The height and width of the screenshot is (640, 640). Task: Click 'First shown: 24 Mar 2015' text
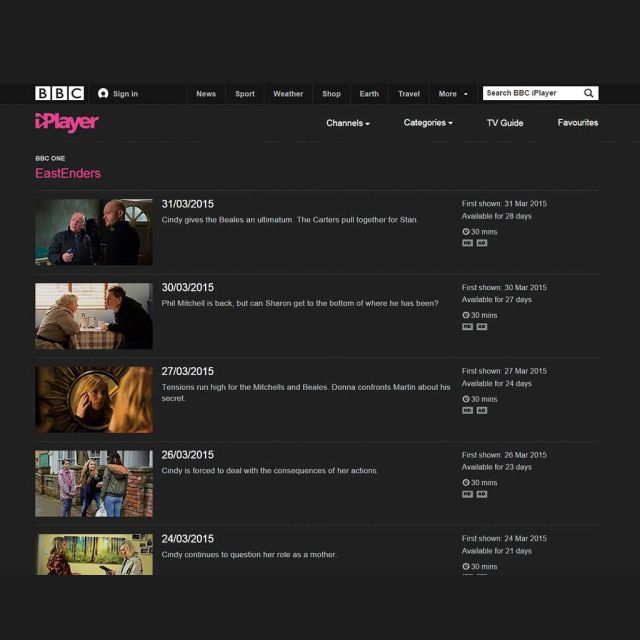click(x=504, y=538)
